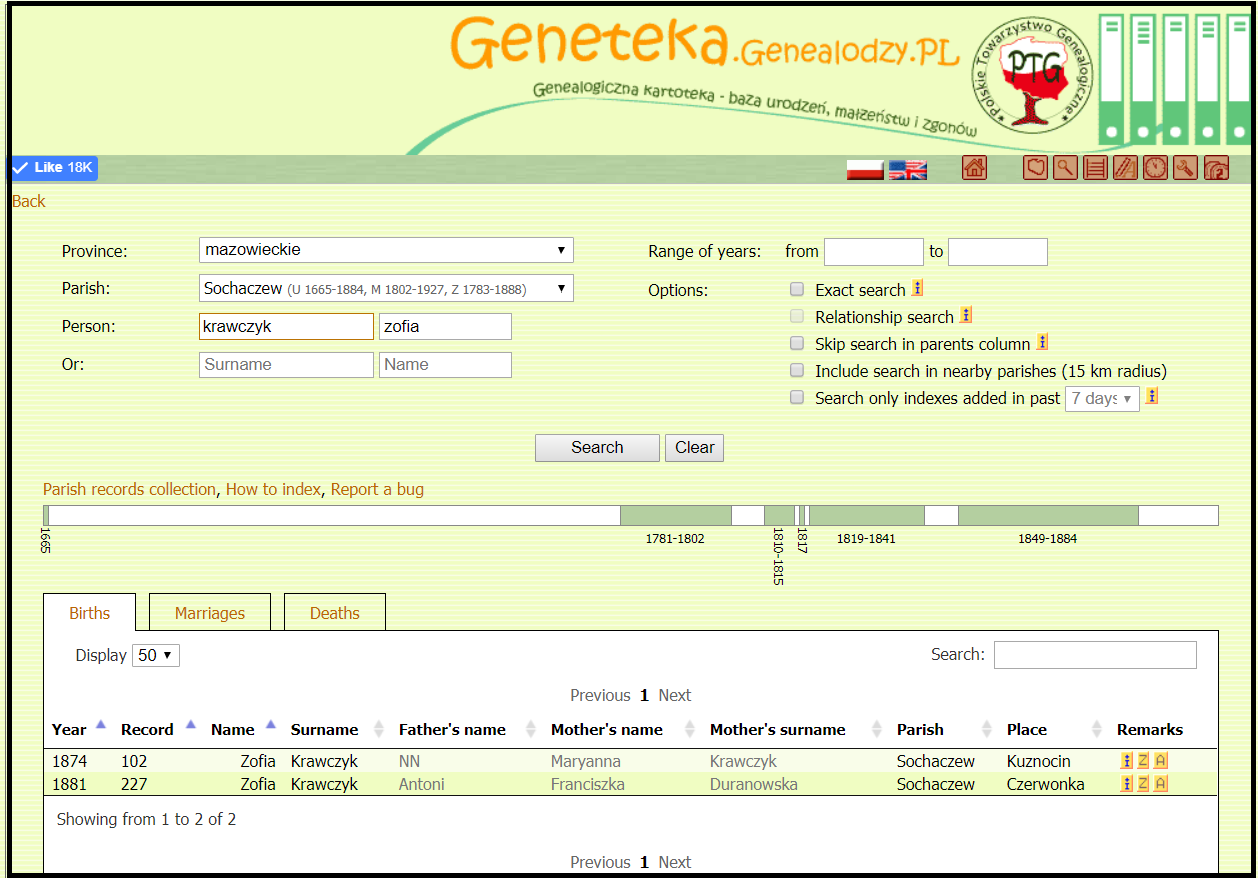
Task: Click the 'A' remark icon for the Czerwonka record
Action: [x=1160, y=784]
